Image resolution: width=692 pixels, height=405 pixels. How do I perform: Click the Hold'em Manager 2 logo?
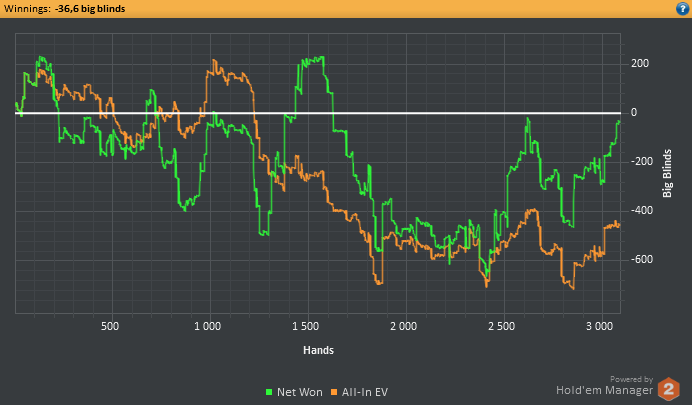(x=669, y=389)
